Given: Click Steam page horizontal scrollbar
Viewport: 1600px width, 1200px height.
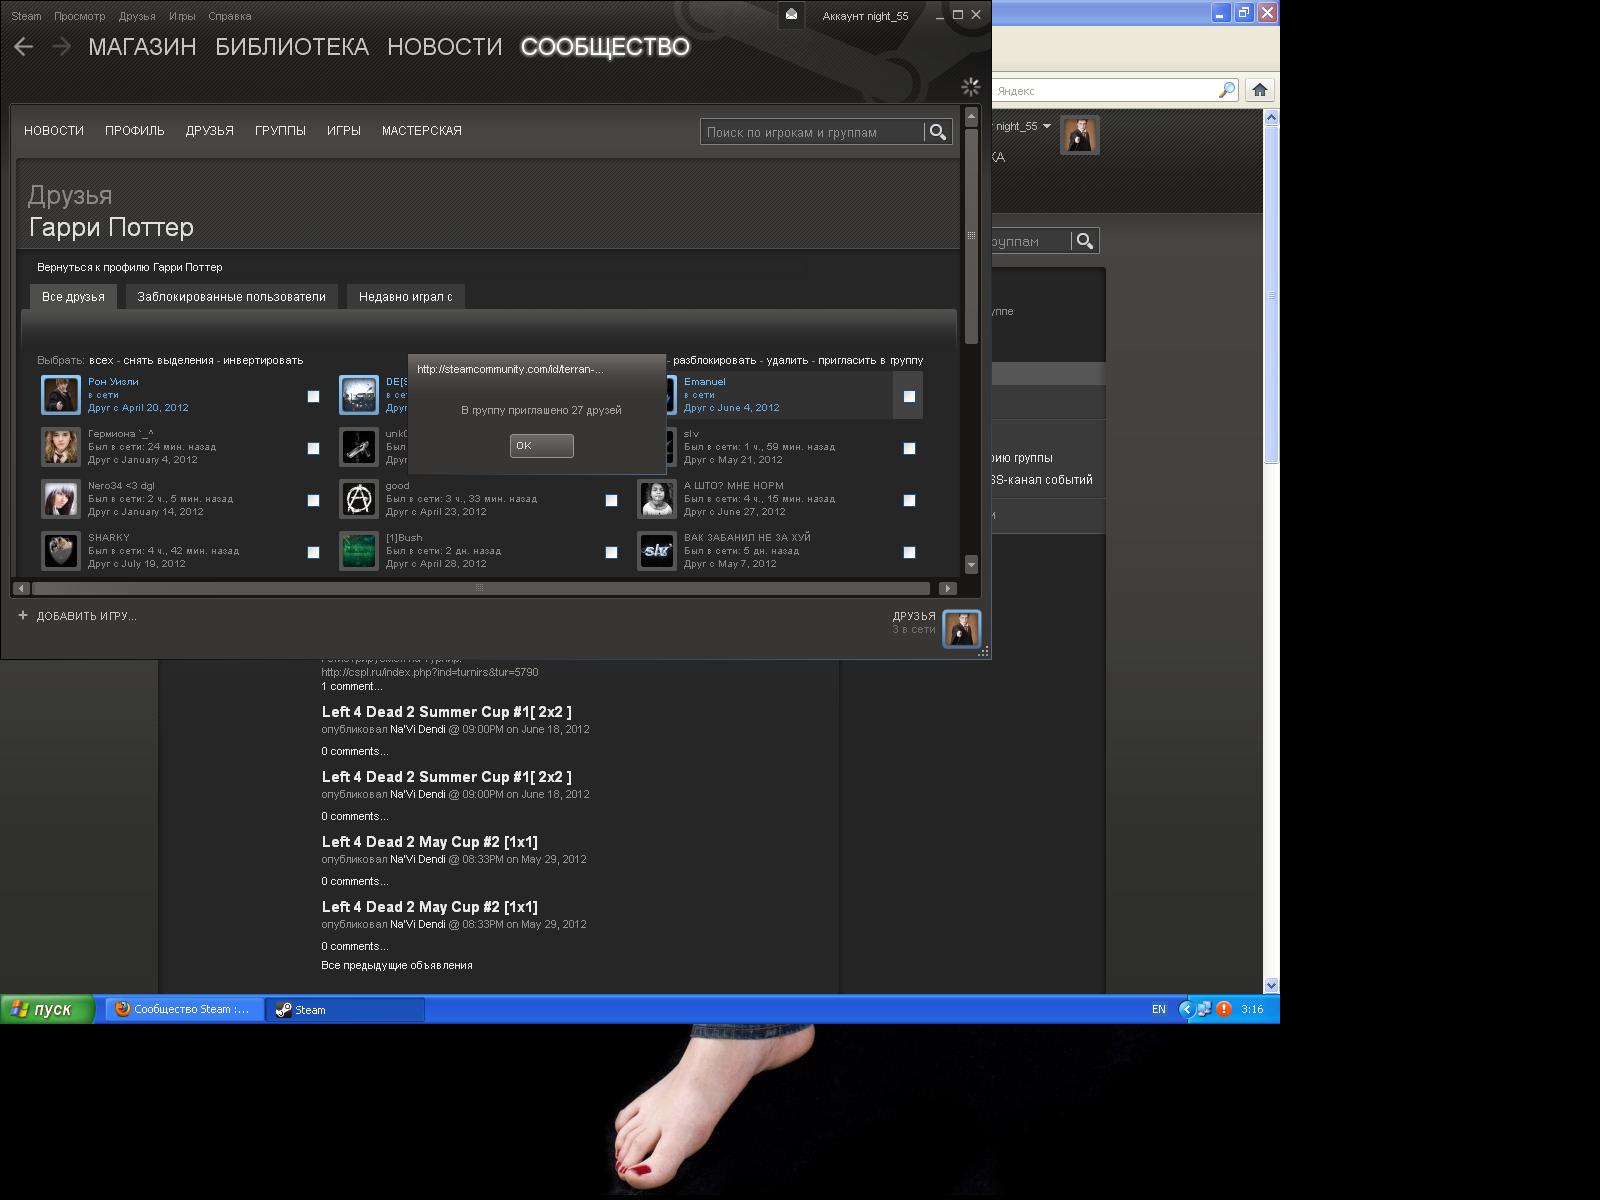Looking at the screenshot, I should tap(479, 588).
